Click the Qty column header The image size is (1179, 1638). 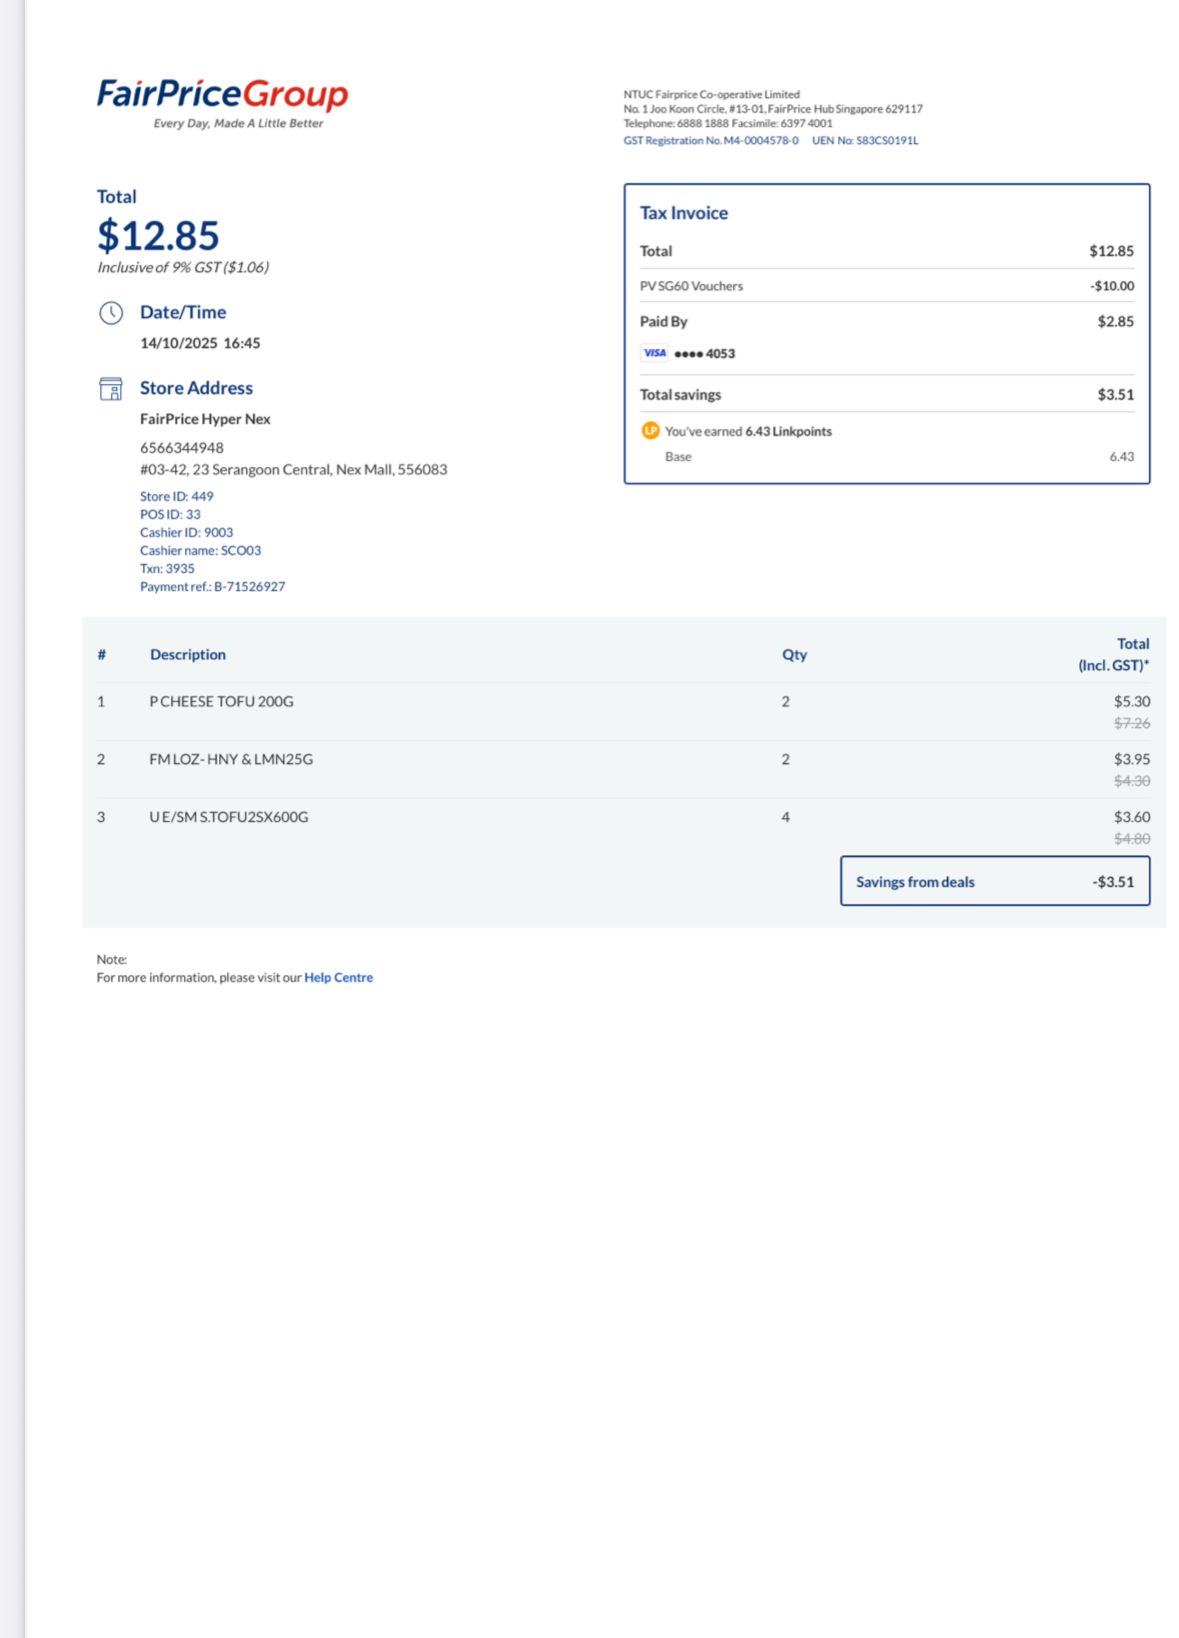(794, 655)
